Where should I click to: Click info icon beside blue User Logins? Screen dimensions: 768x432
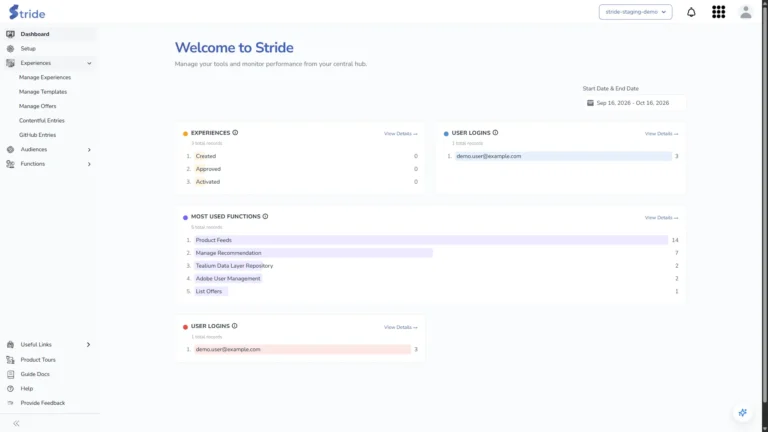click(x=495, y=133)
